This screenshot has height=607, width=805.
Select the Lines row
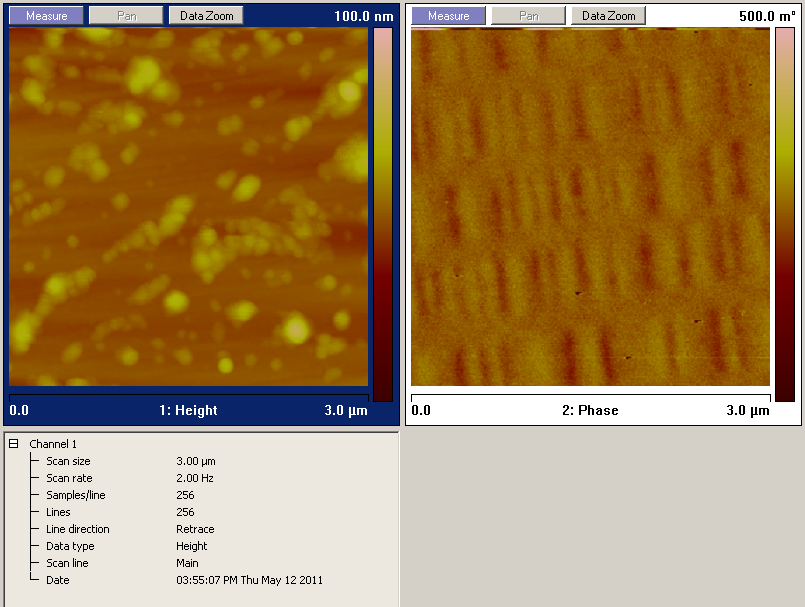coord(120,512)
